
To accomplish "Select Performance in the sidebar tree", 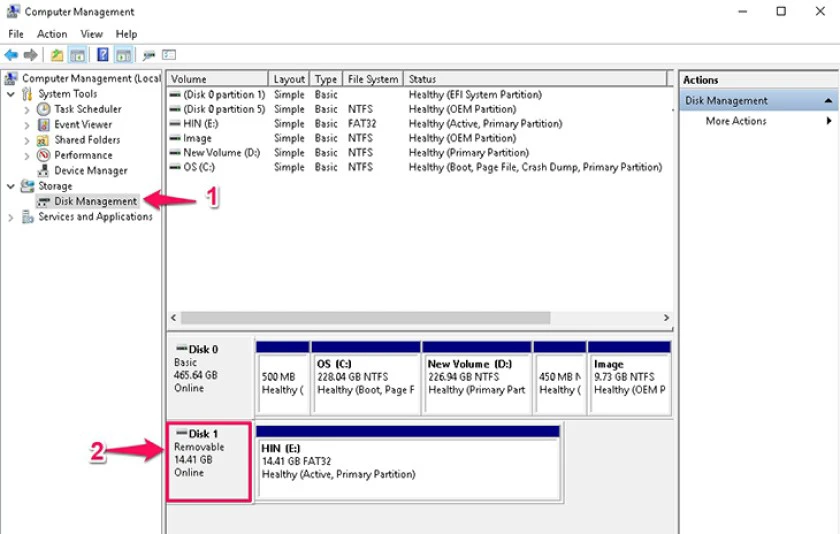I will tap(83, 155).
